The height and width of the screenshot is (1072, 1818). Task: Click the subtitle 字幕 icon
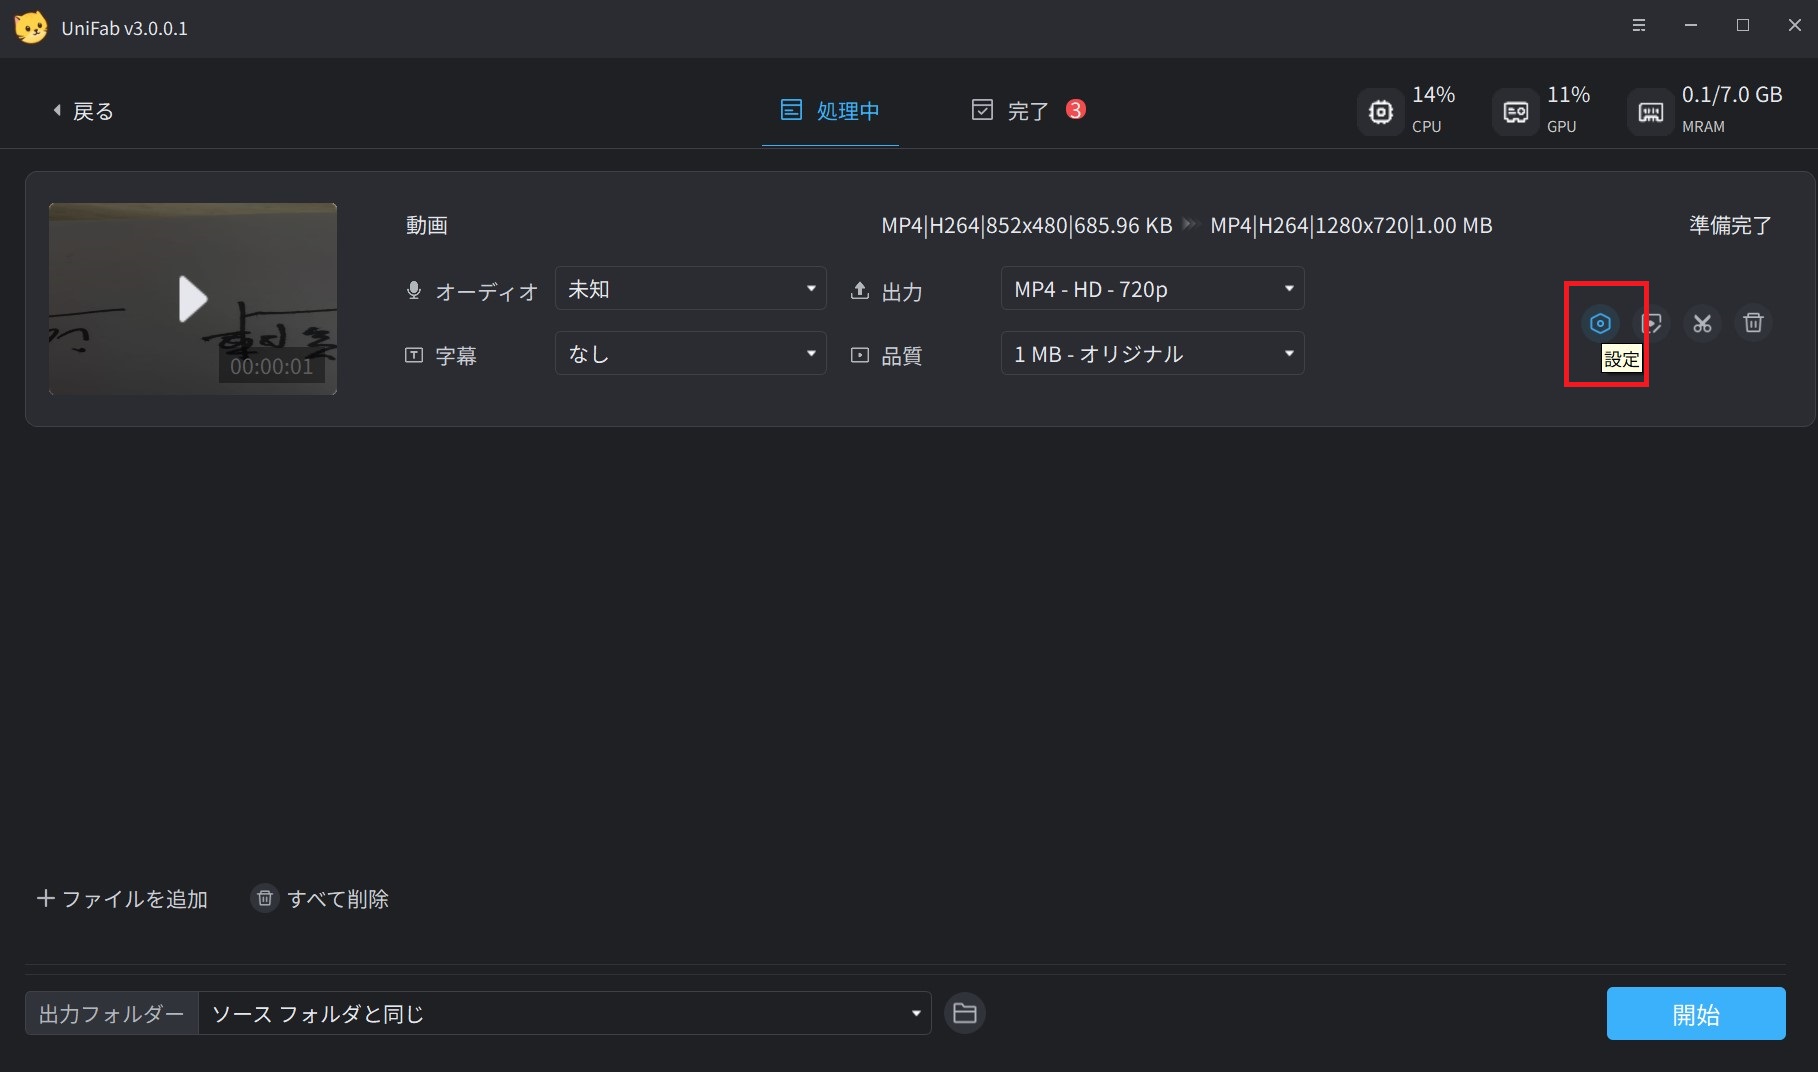point(414,355)
